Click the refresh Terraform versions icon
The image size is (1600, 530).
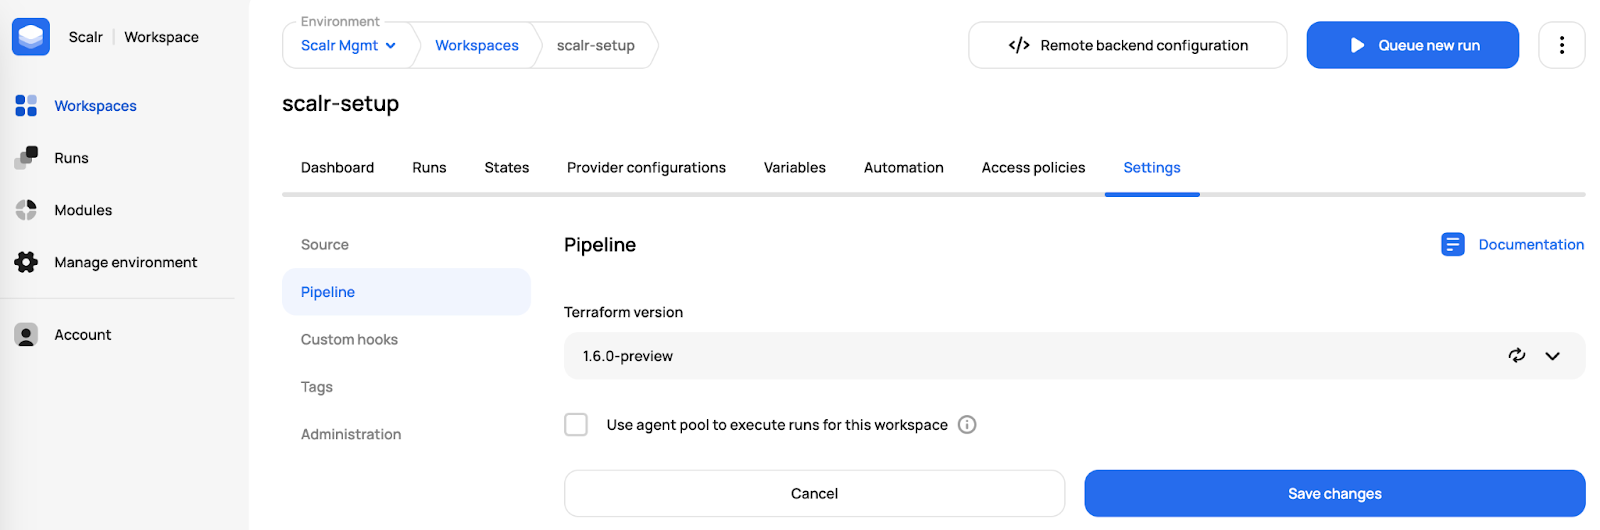(x=1517, y=355)
